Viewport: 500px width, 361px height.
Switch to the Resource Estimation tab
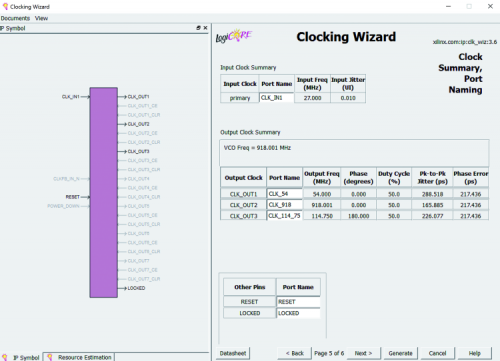[x=79, y=357]
